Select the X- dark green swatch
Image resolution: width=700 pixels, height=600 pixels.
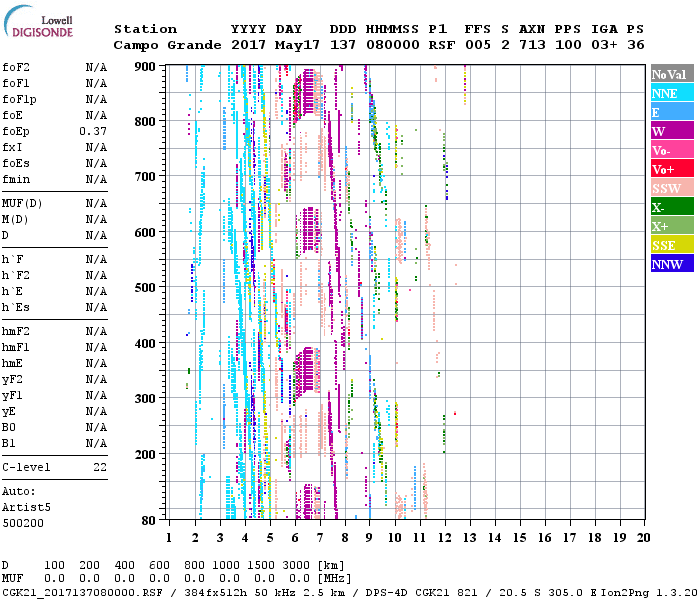pos(672,207)
